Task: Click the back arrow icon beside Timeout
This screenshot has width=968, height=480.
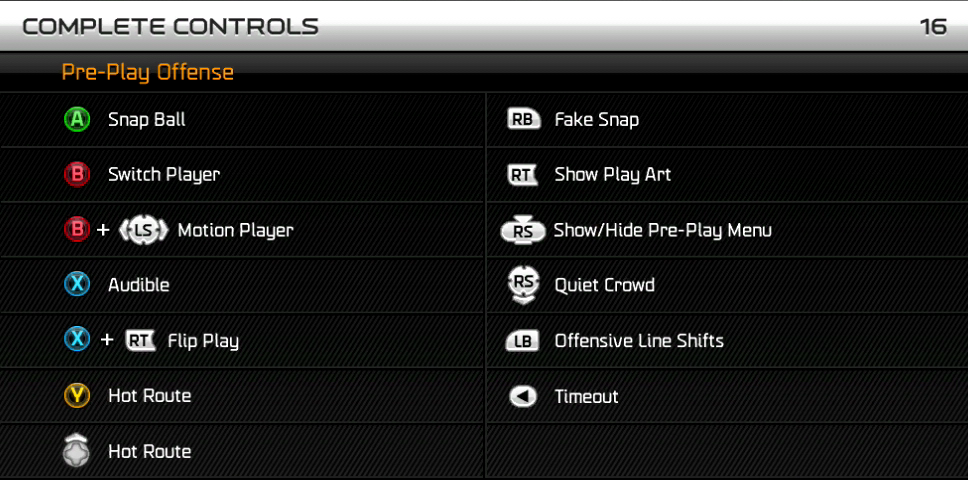Action: [523, 396]
